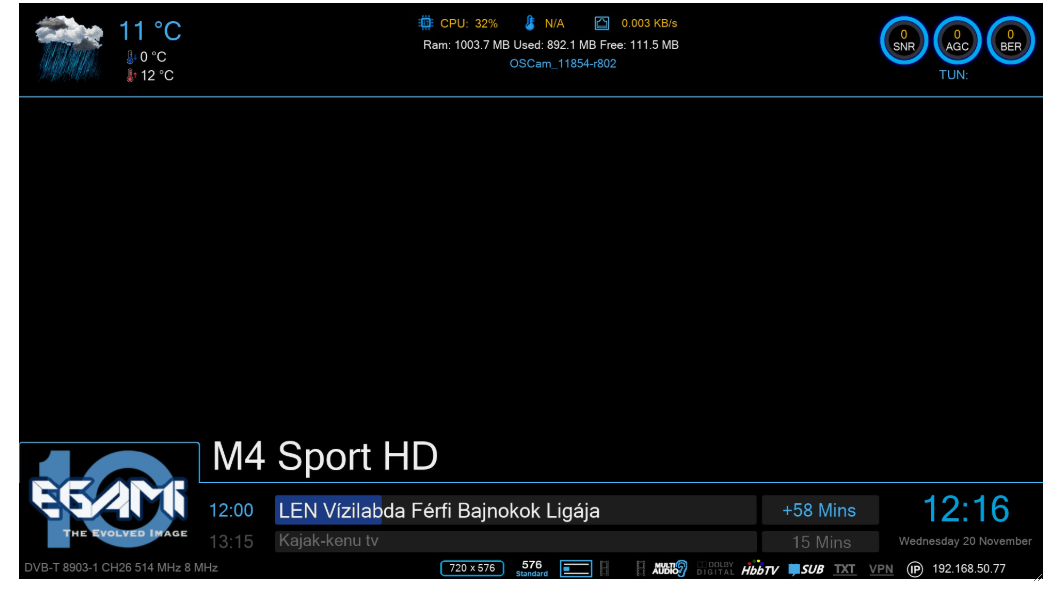This screenshot has width=1058, height=594.
Task: Click the M4 Sport HD channel name
Action: coord(325,456)
